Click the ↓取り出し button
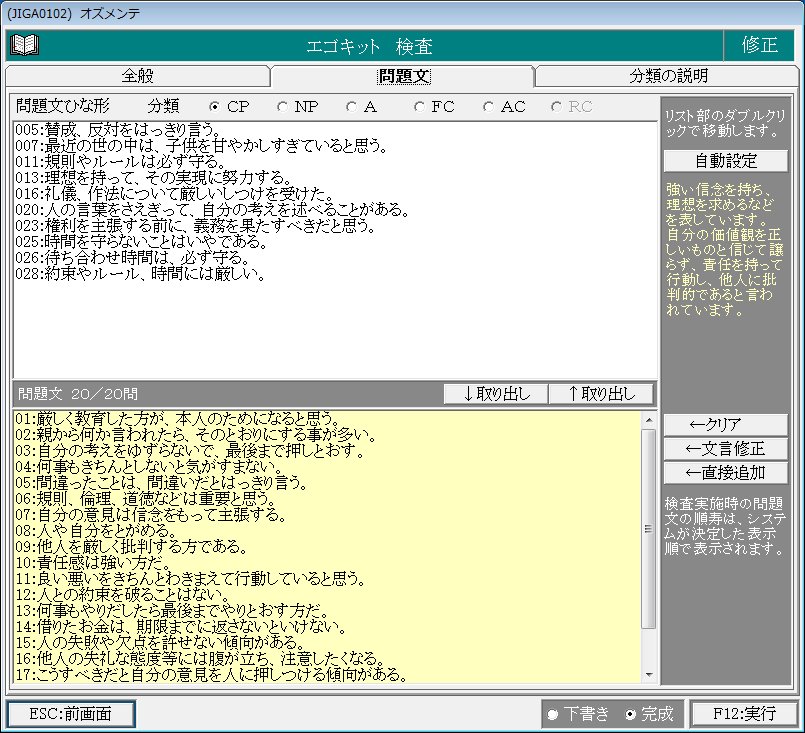 coord(496,394)
